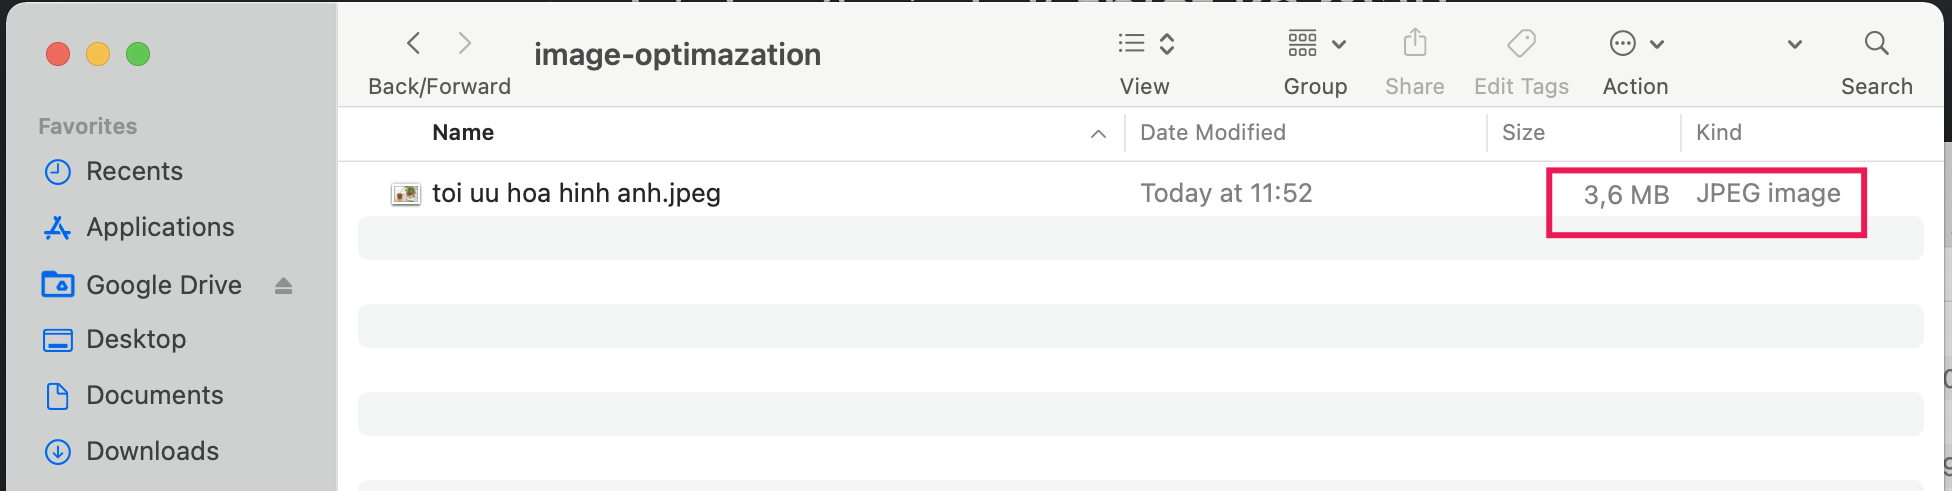Screen dimensions: 1952x491
Task: Change the list View style selector
Action: pyautogui.click(x=1145, y=43)
